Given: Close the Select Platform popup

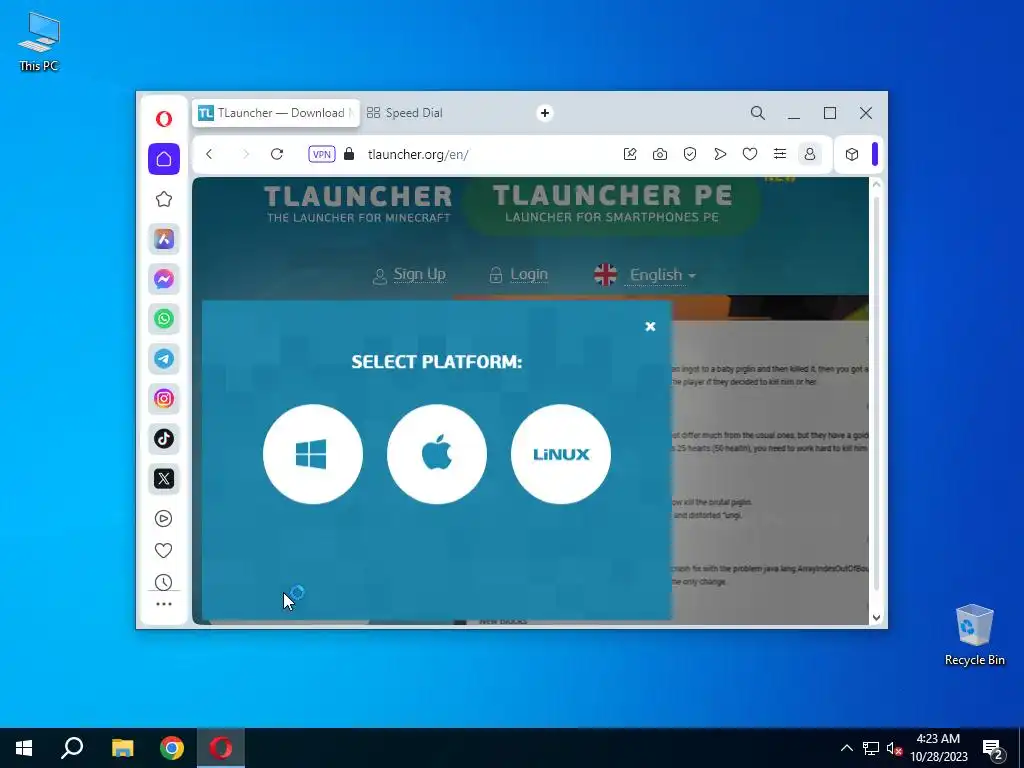Looking at the screenshot, I should coord(650,327).
